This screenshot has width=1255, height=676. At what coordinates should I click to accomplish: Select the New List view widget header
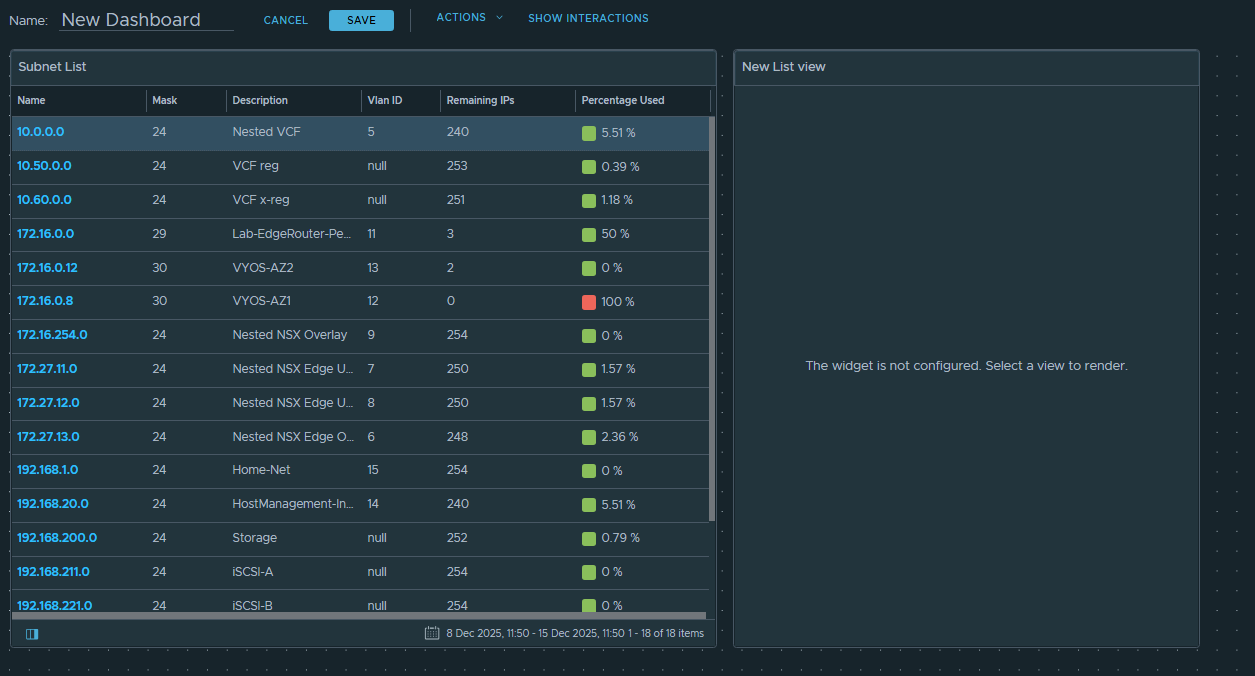coord(965,67)
